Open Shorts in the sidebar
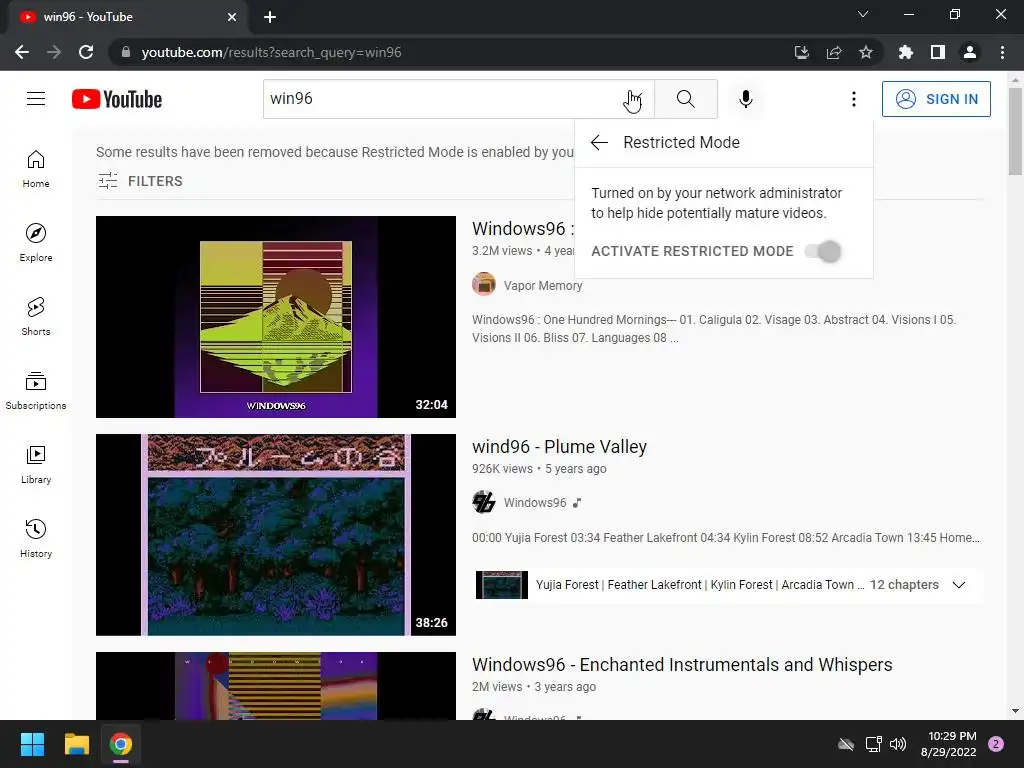This screenshot has width=1024, height=768. pos(36,316)
